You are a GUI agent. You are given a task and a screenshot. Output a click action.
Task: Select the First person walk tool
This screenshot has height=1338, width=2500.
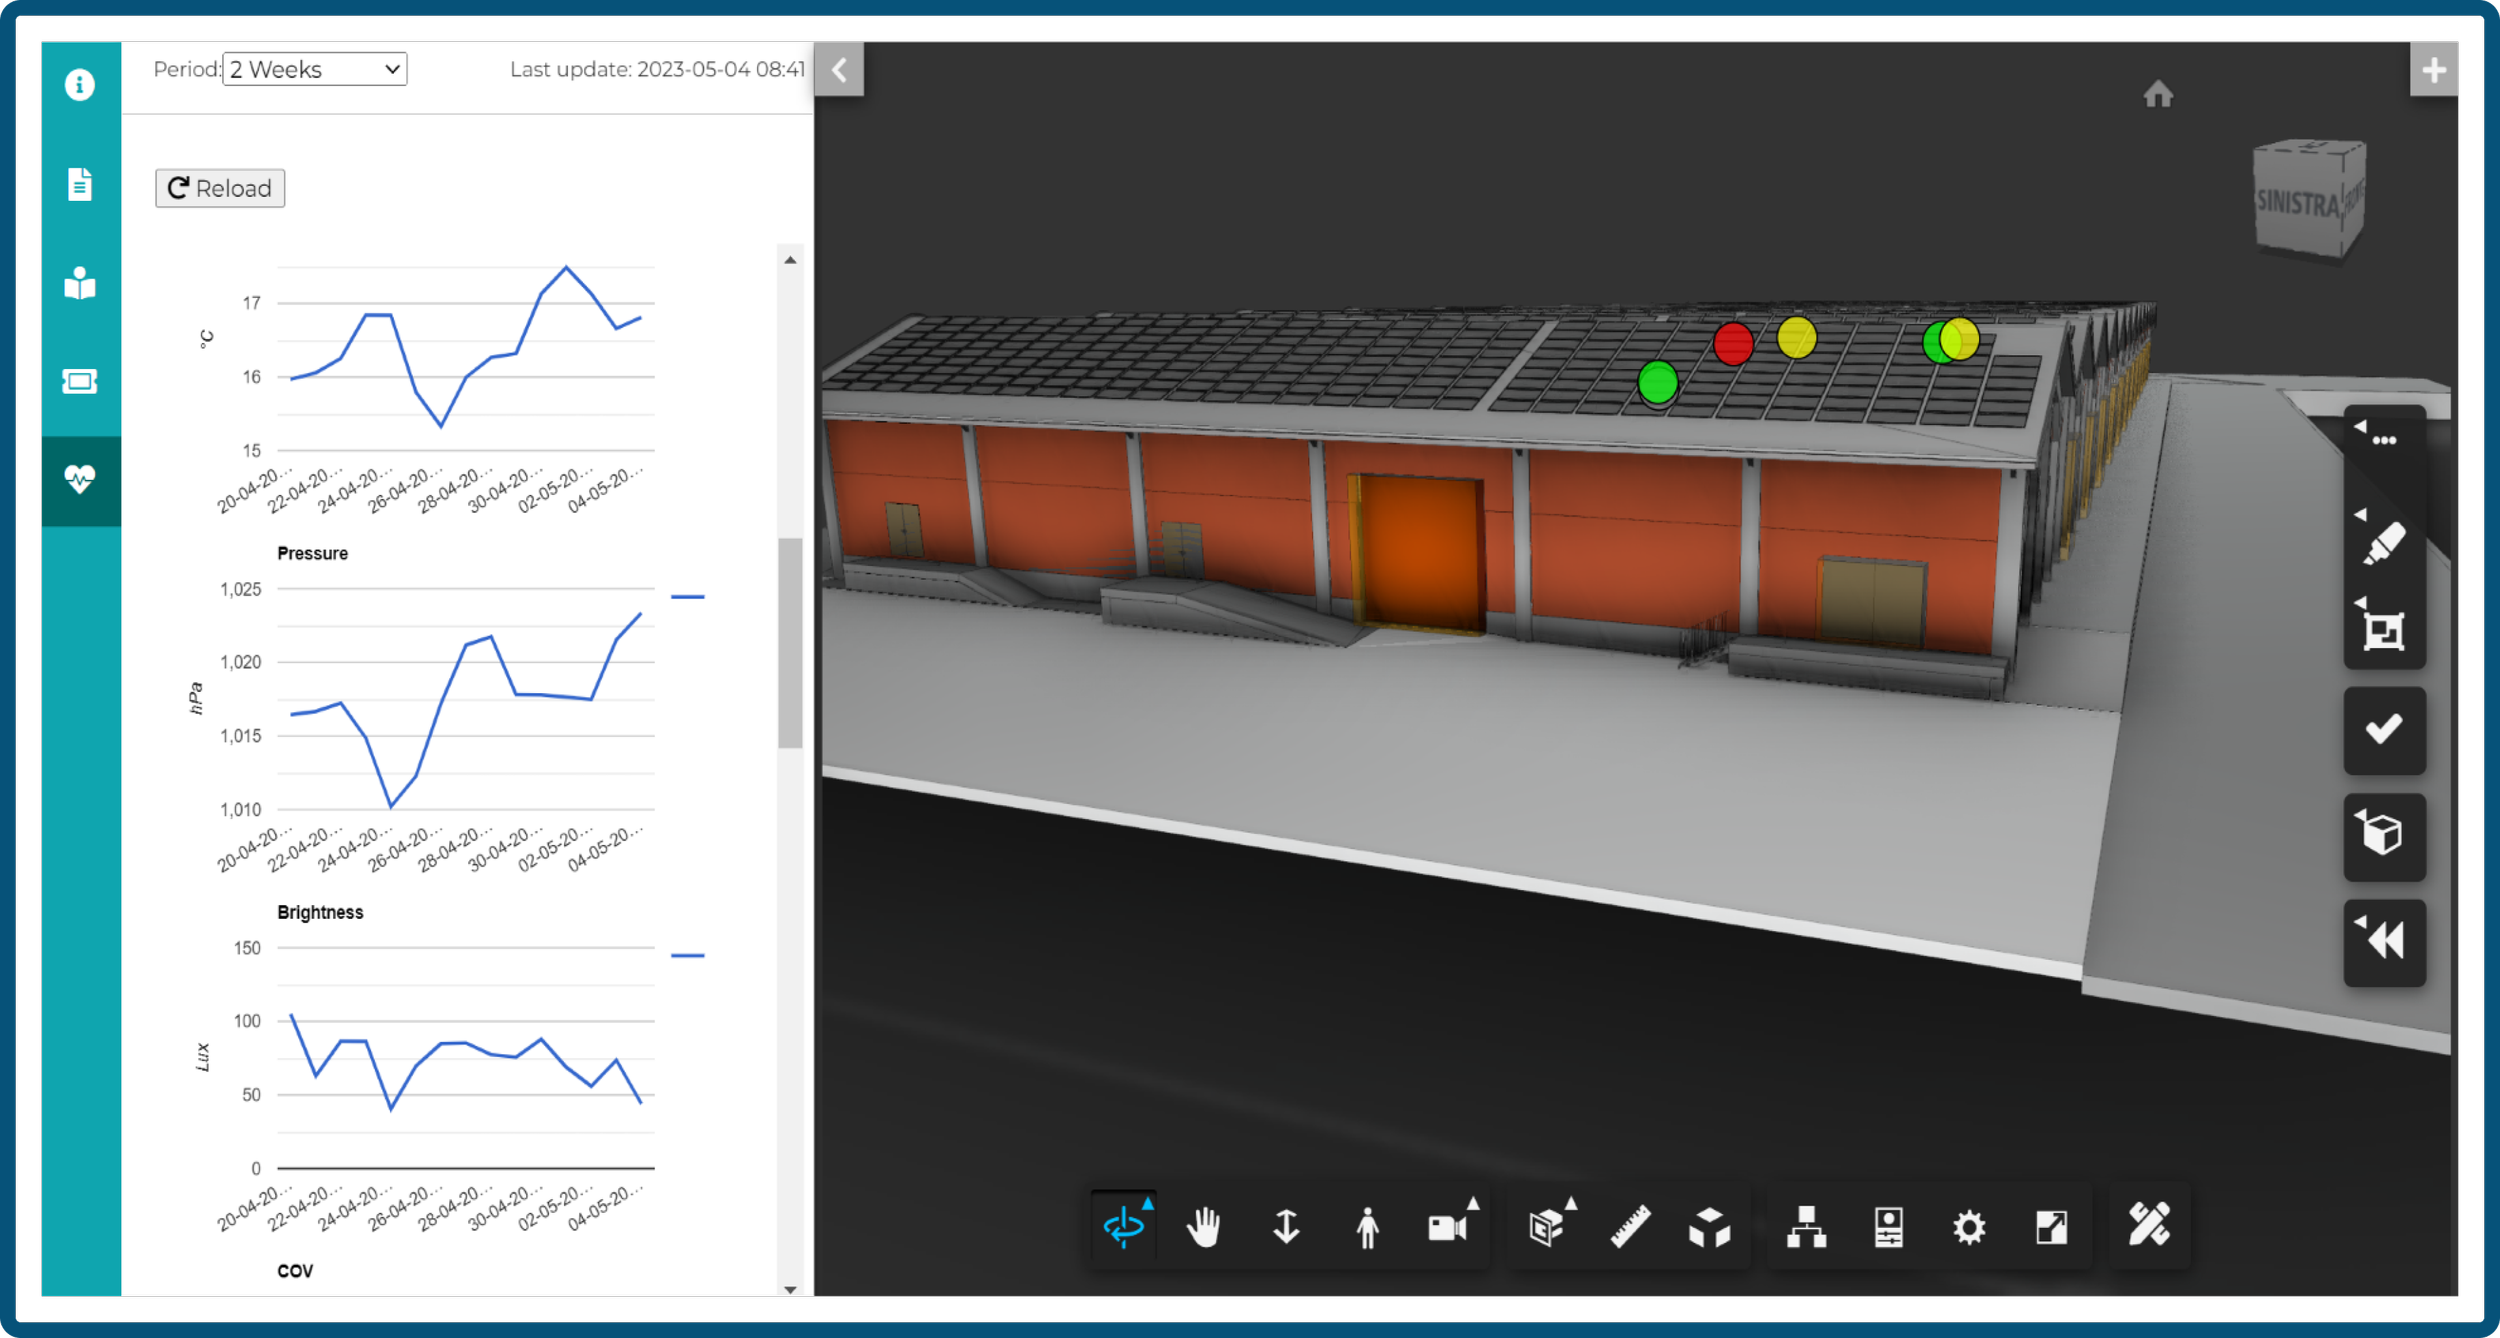coord(1367,1227)
